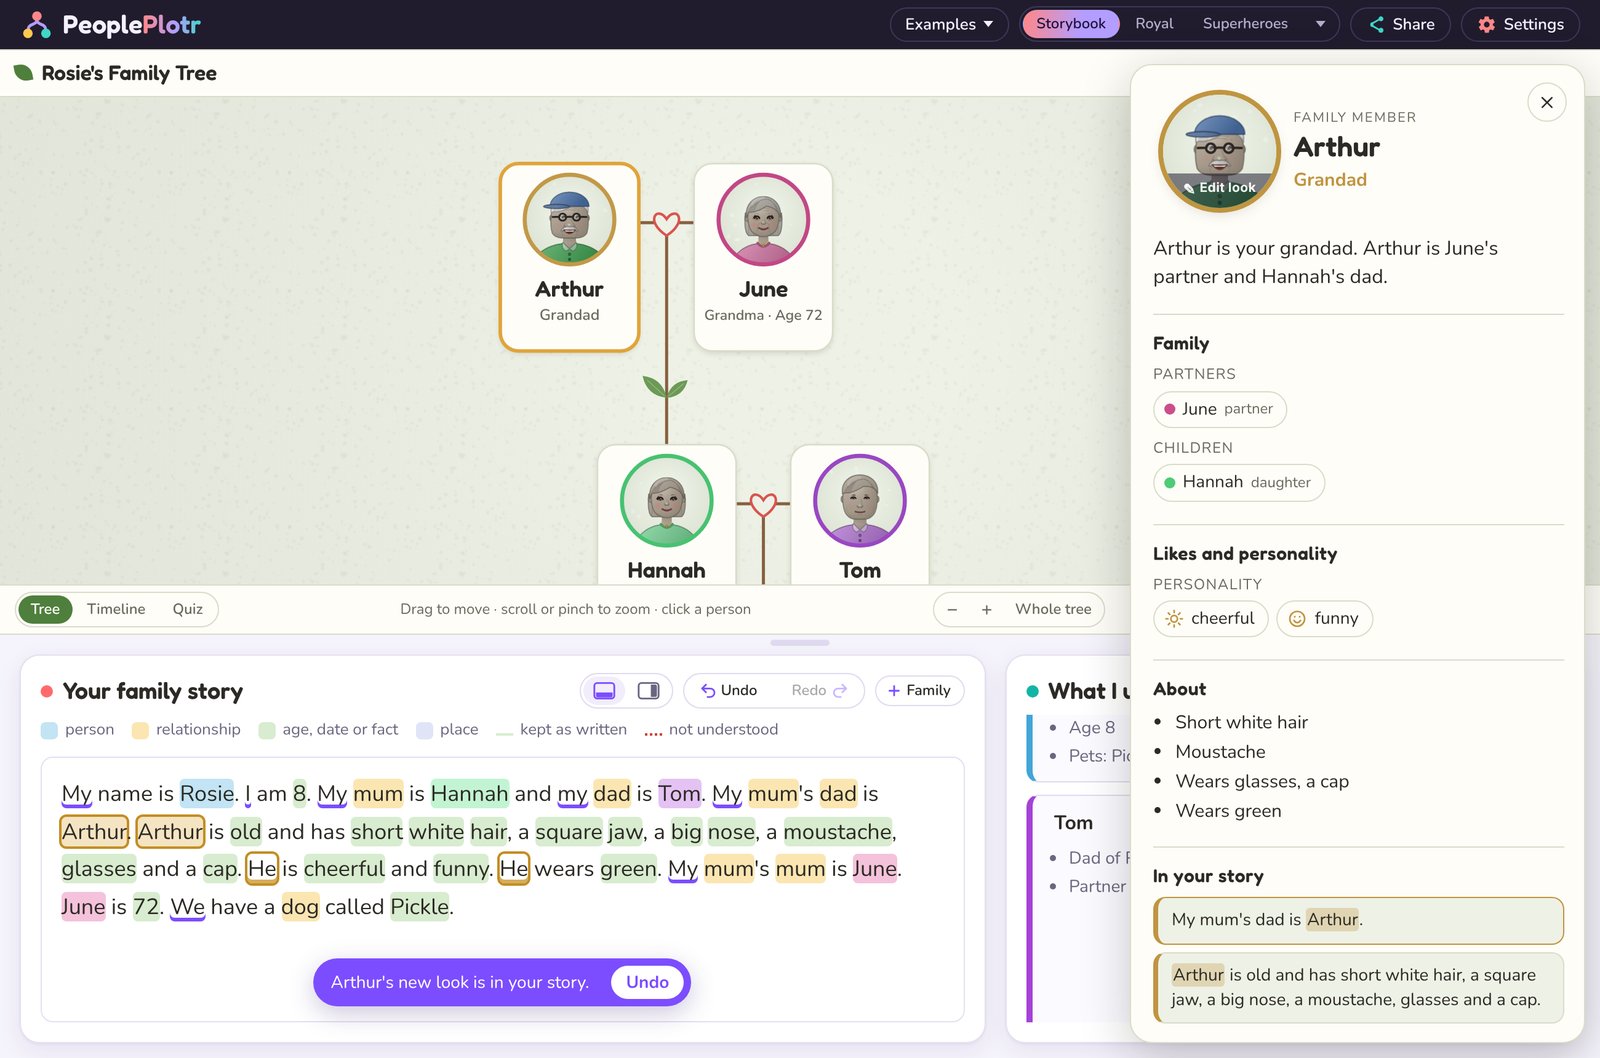Expand the theme list chevron
1600x1058 pixels.
(1320, 24)
